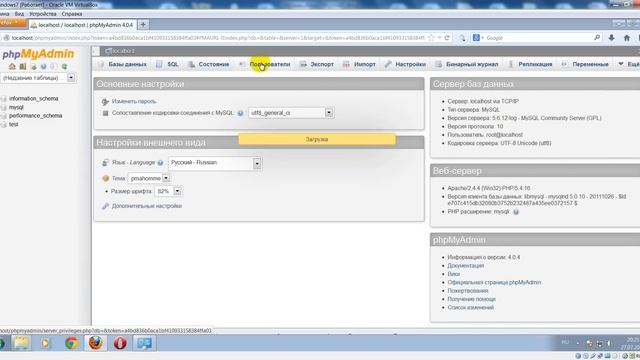Select performance_schema database name

[36, 116]
